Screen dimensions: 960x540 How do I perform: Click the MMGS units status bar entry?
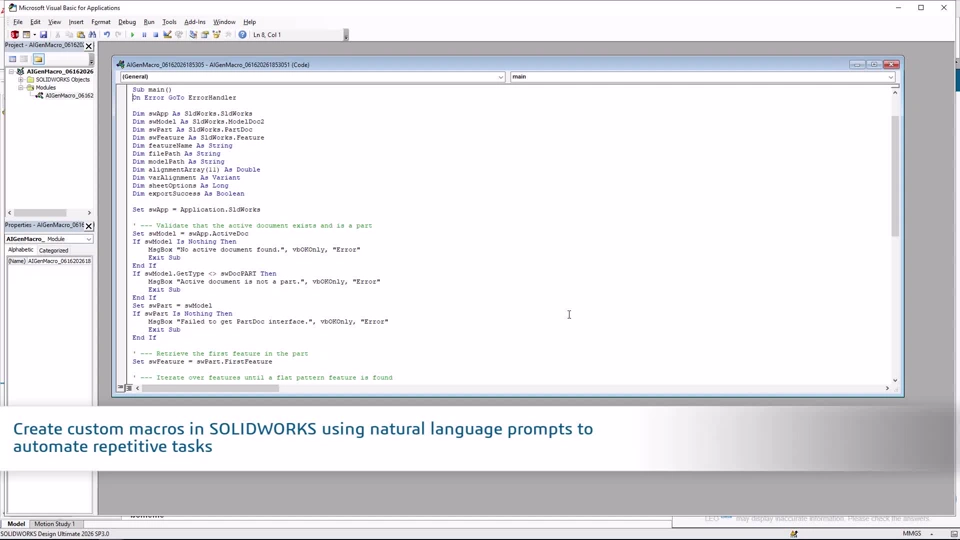(x=912, y=534)
